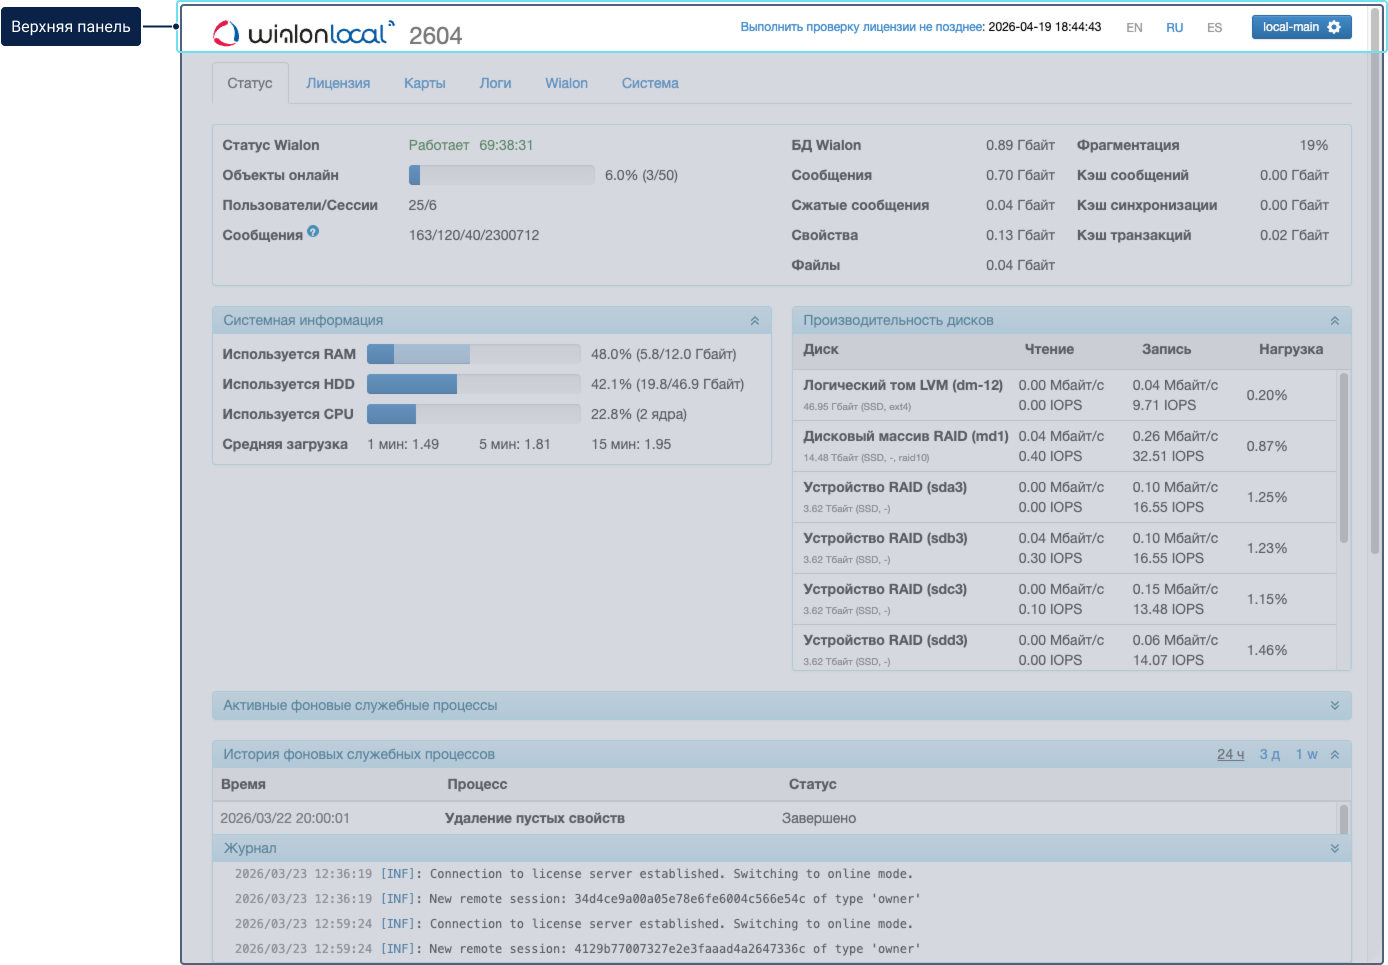The width and height of the screenshot is (1388, 965).
Task: Collapse the Системная информация panel
Action: point(754,321)
